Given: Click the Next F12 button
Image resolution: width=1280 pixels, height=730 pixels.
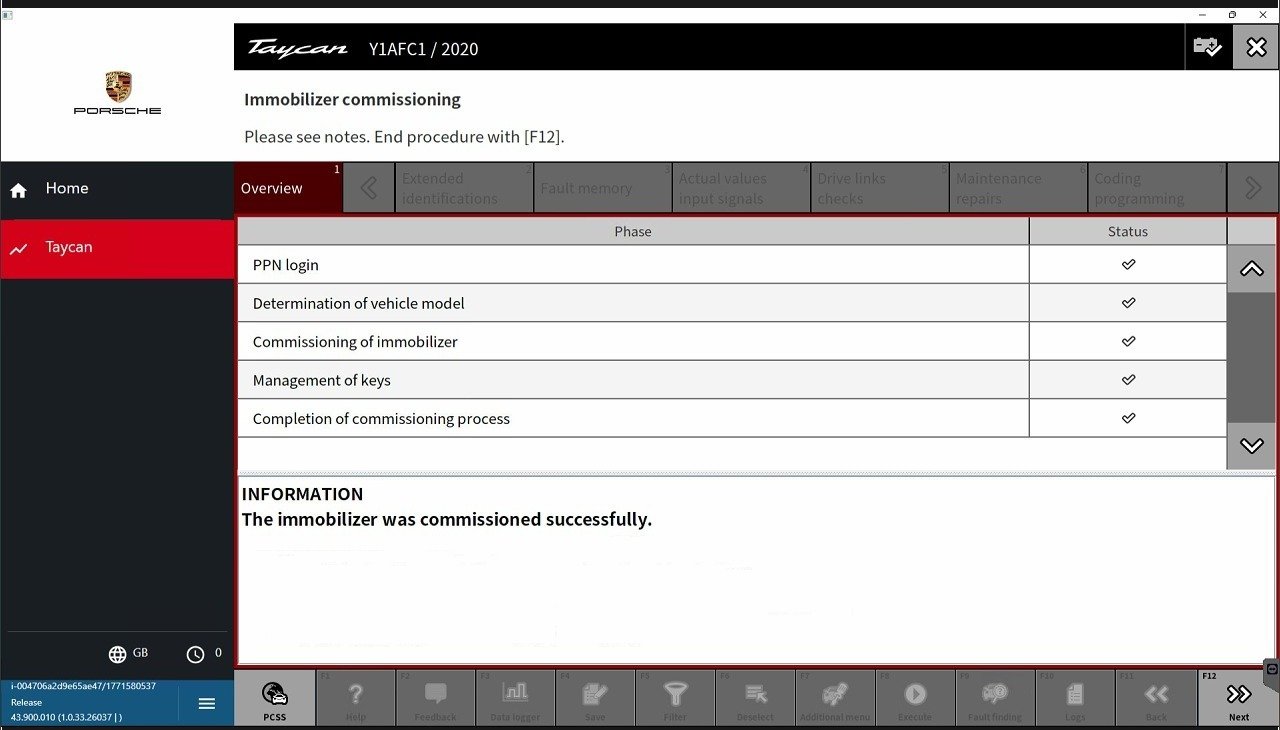Looking at the screenshot, I should [1238, 698].
